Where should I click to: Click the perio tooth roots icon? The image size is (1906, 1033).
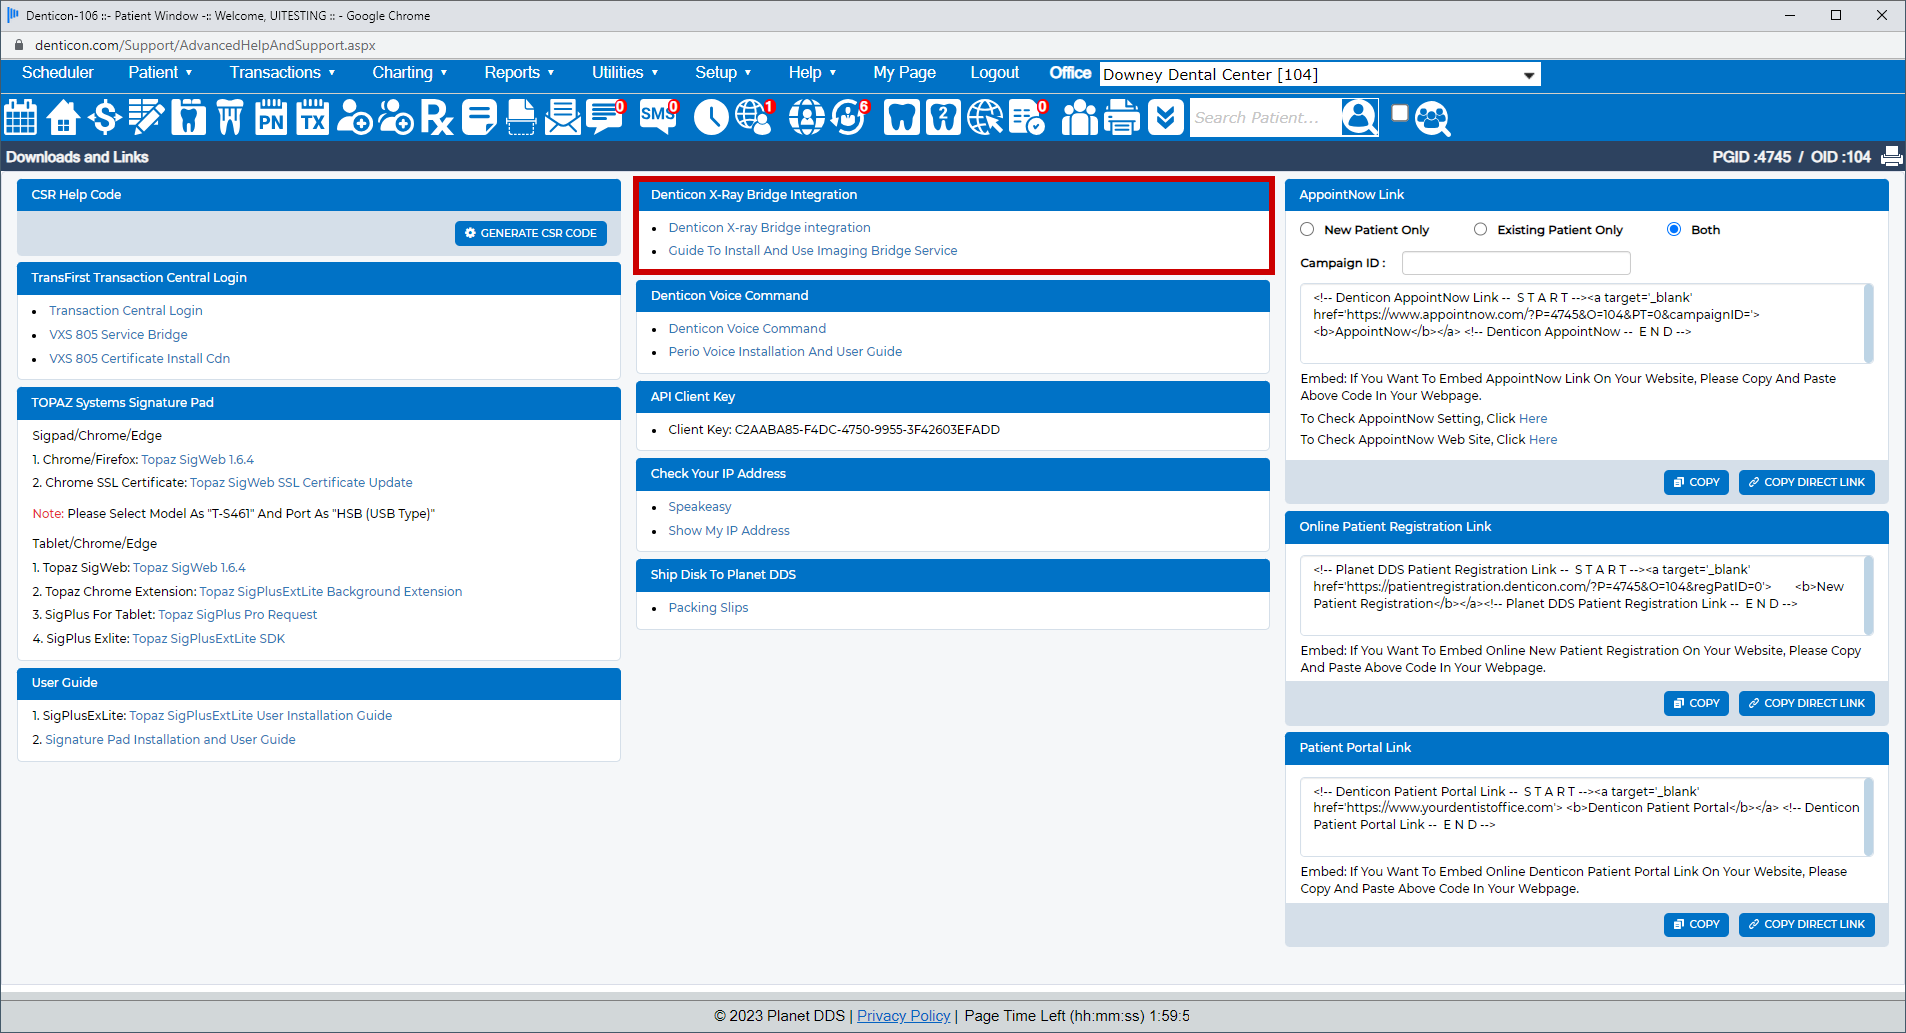(x=230, y=117)
